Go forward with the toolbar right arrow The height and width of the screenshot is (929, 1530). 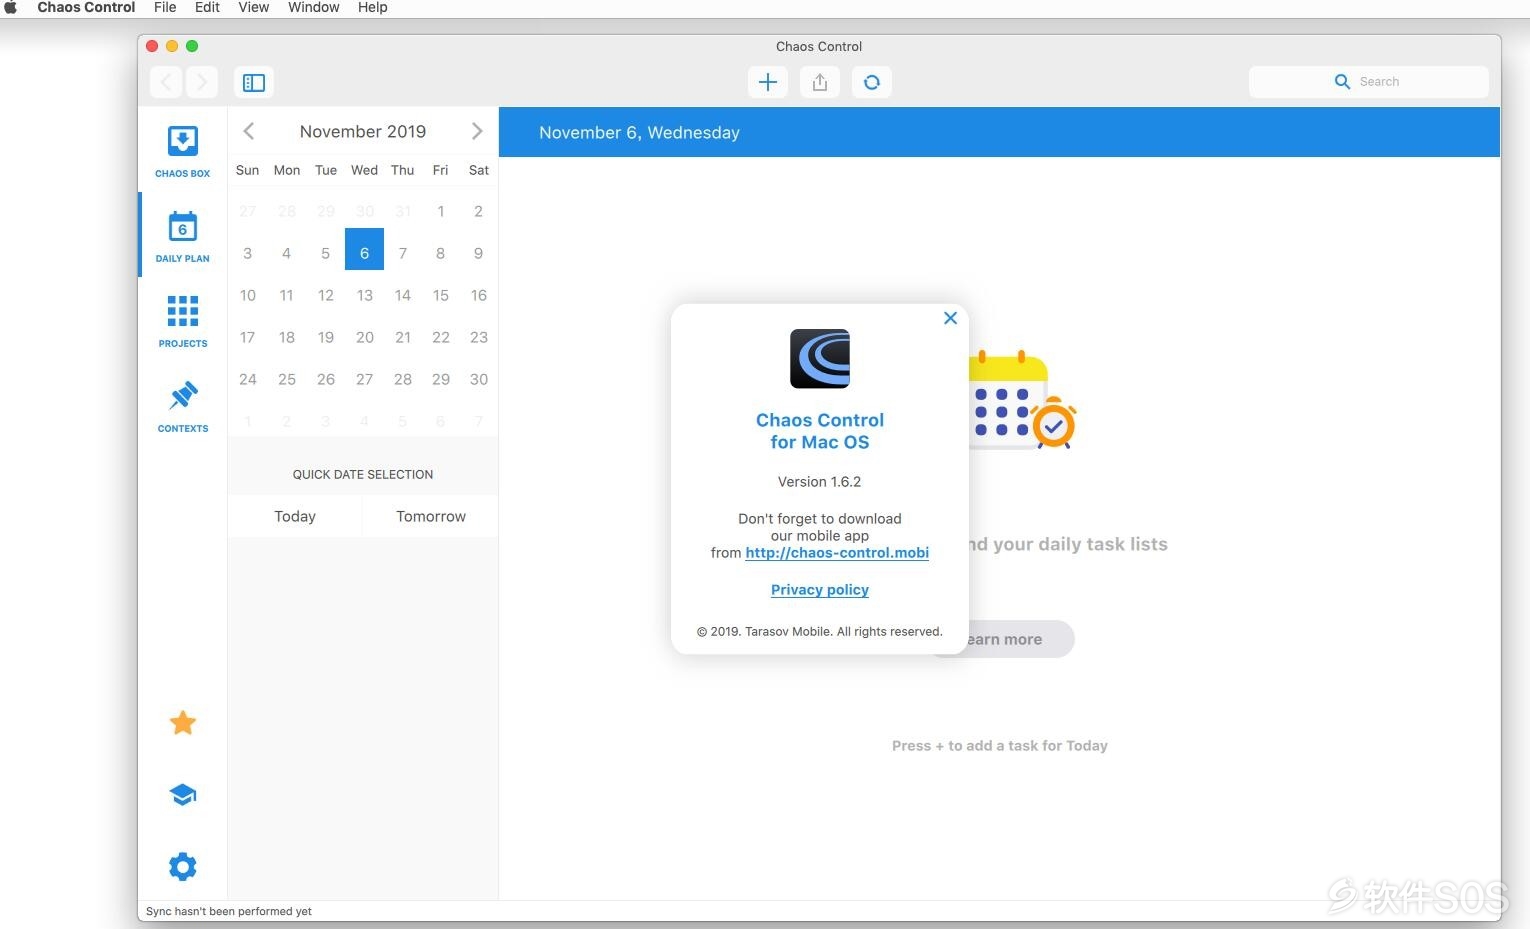click(x=201, y=82)
